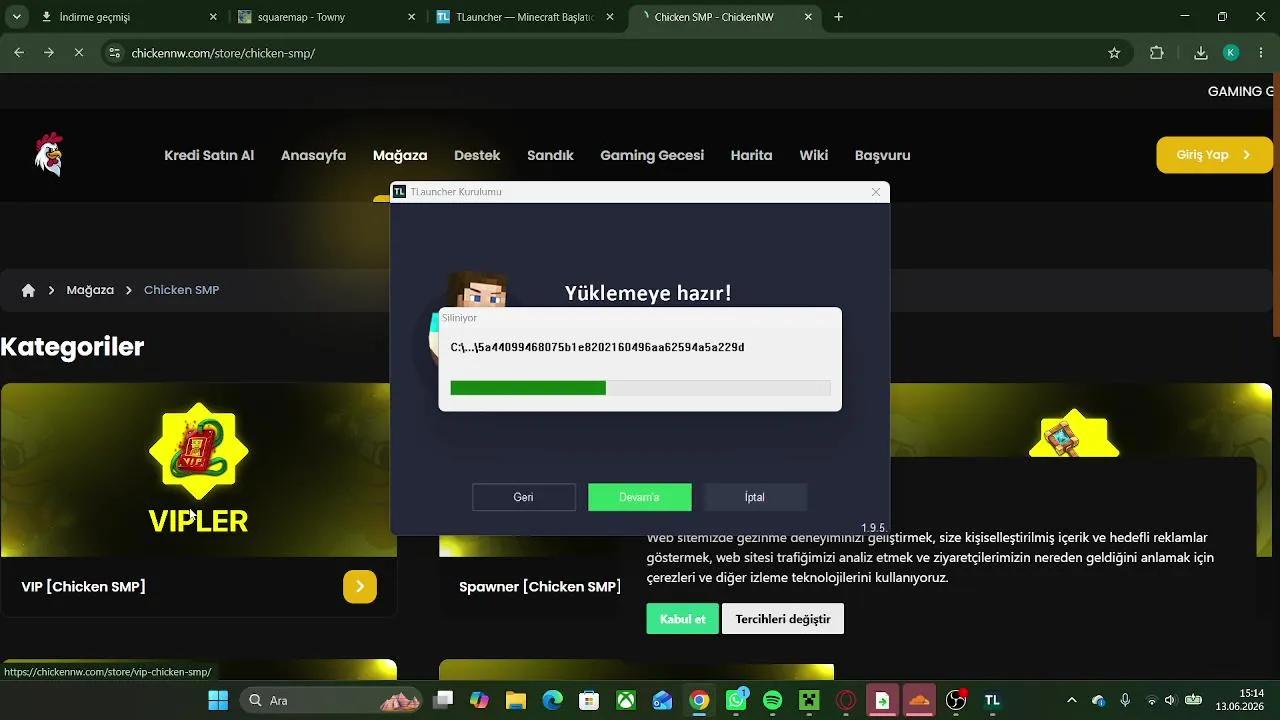Open Microsoft Store from the taskbar

click(x=589, y=700)
